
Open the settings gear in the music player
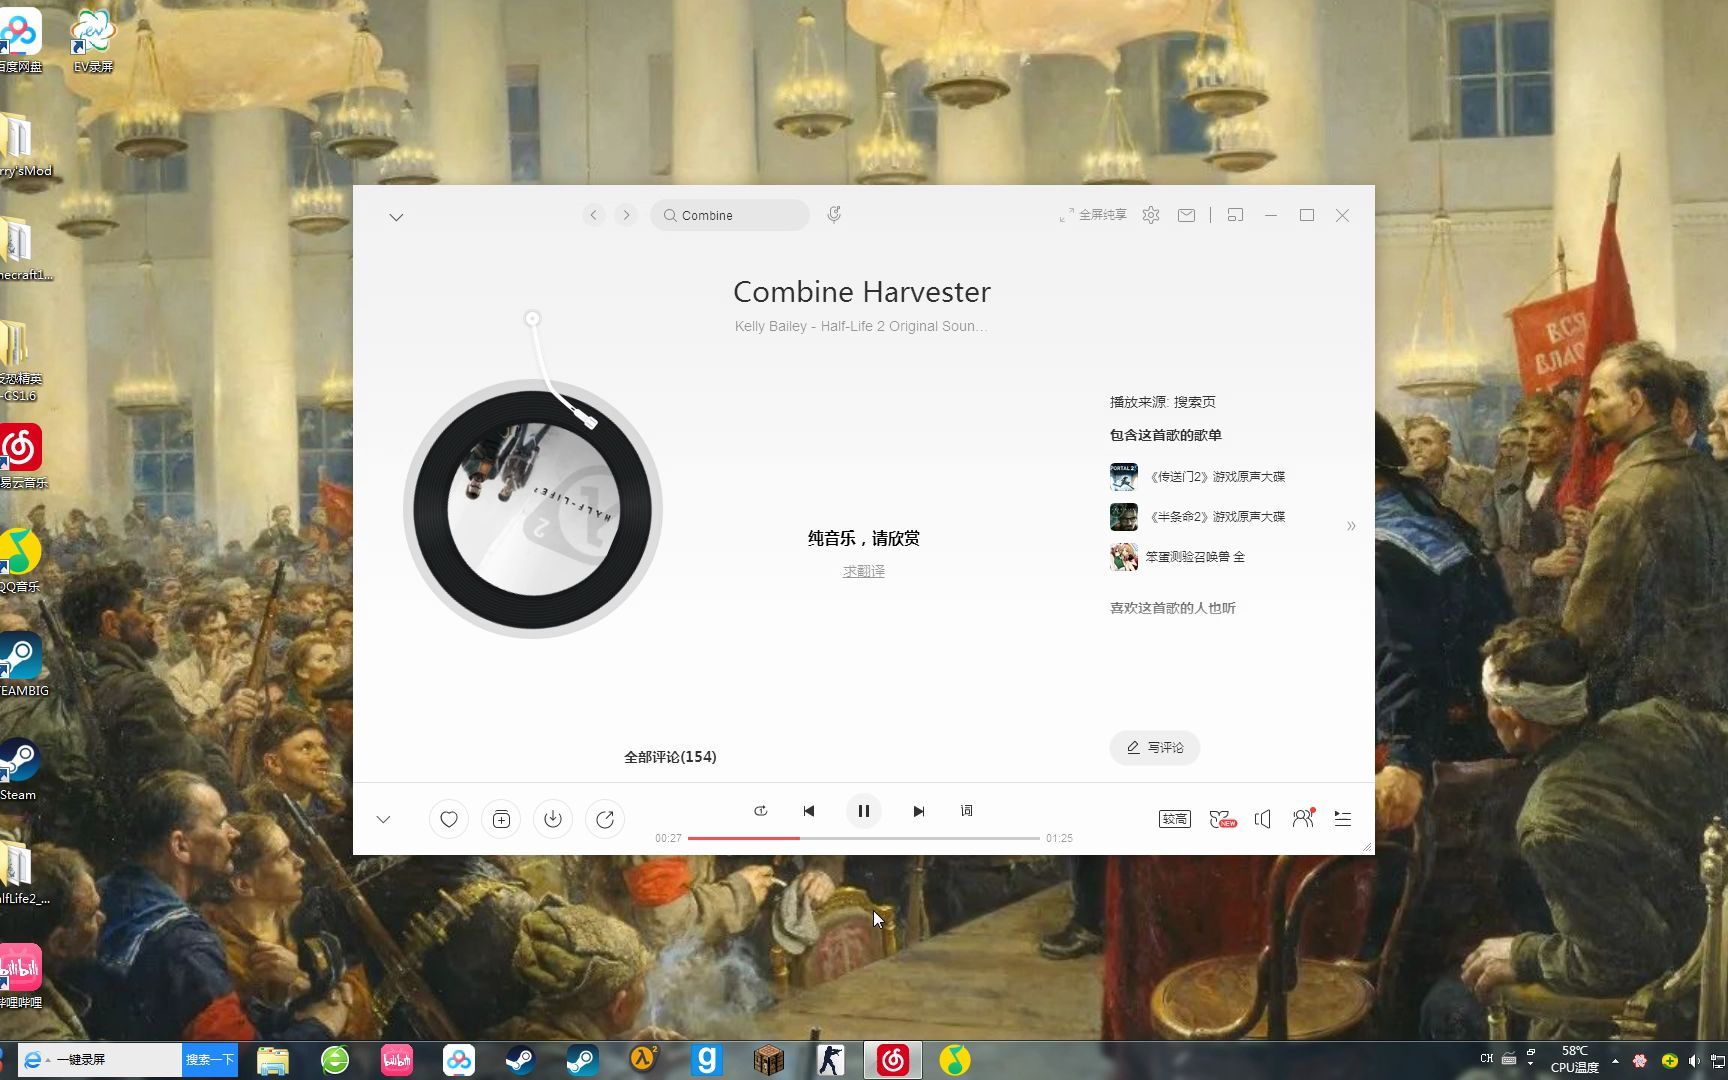coord(1151,215)
